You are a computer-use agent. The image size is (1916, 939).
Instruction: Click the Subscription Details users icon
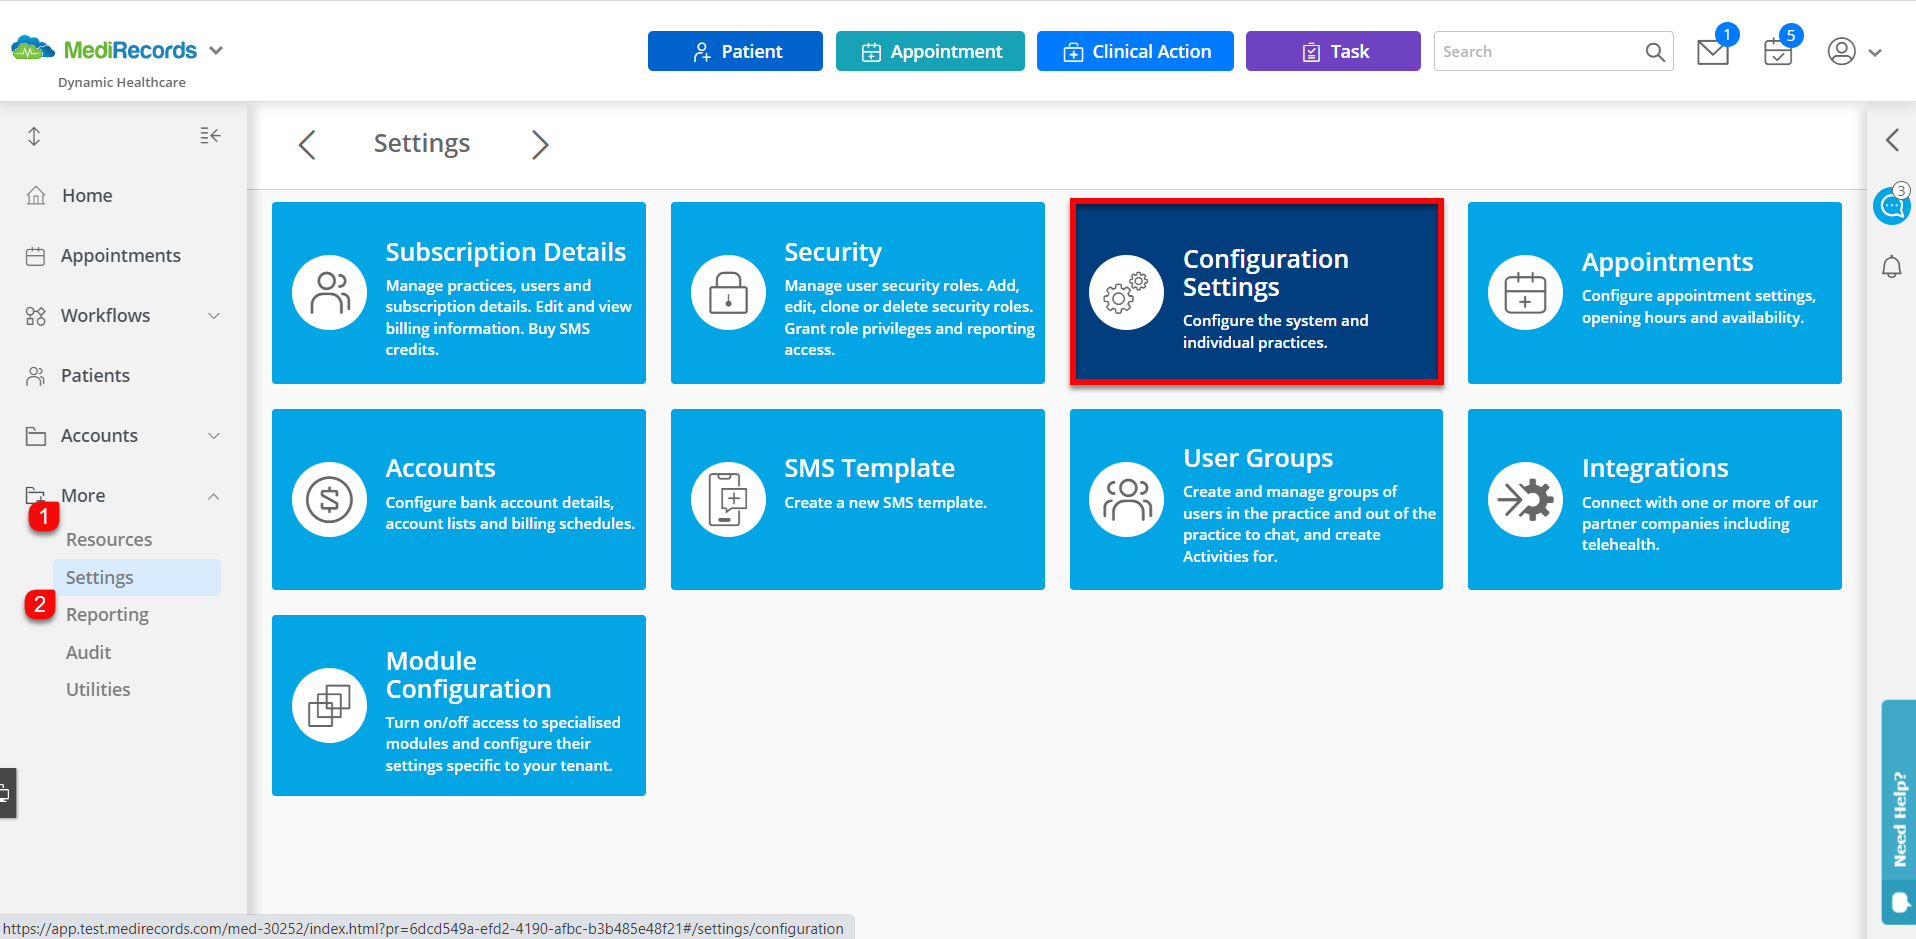click(x=329, y=293)
